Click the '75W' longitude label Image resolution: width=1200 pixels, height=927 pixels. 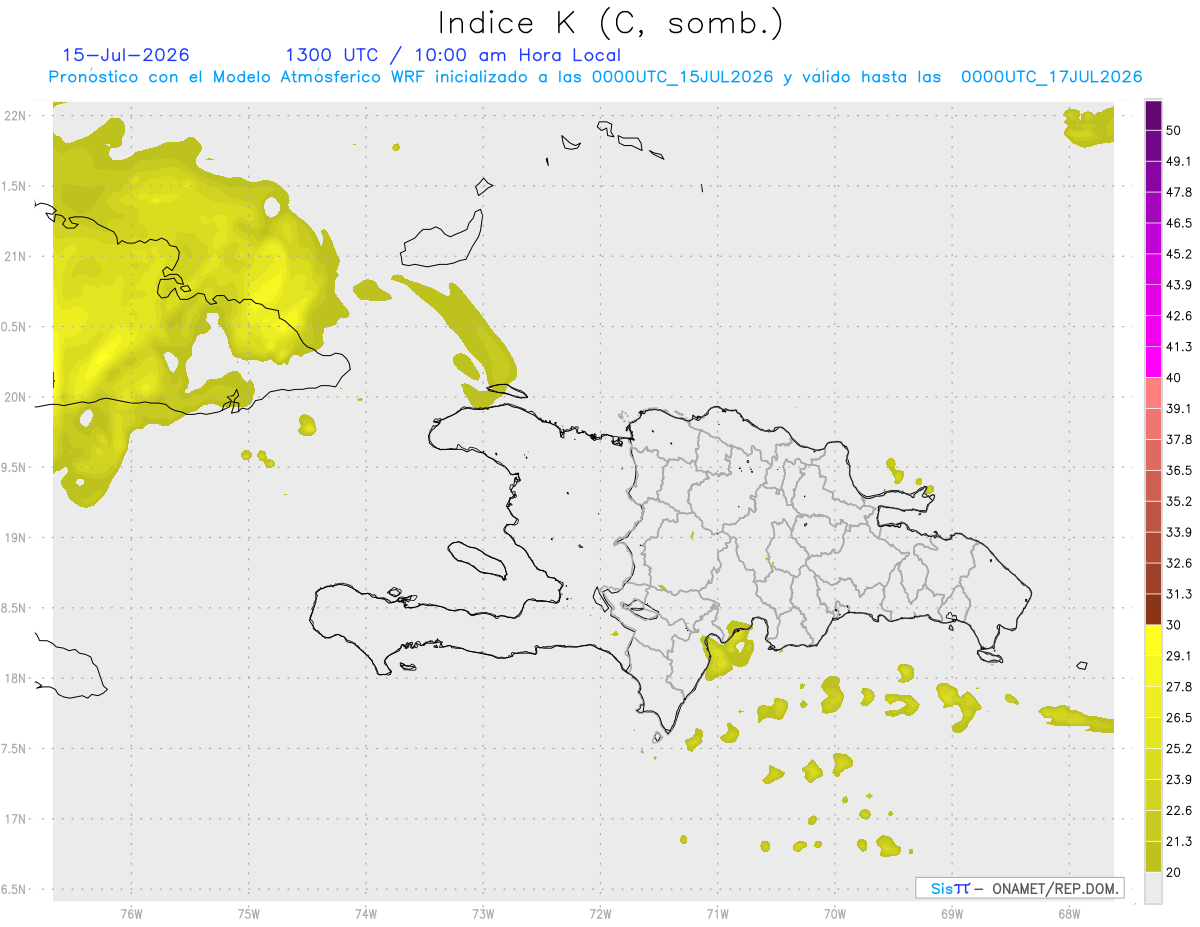pos(248,914)
